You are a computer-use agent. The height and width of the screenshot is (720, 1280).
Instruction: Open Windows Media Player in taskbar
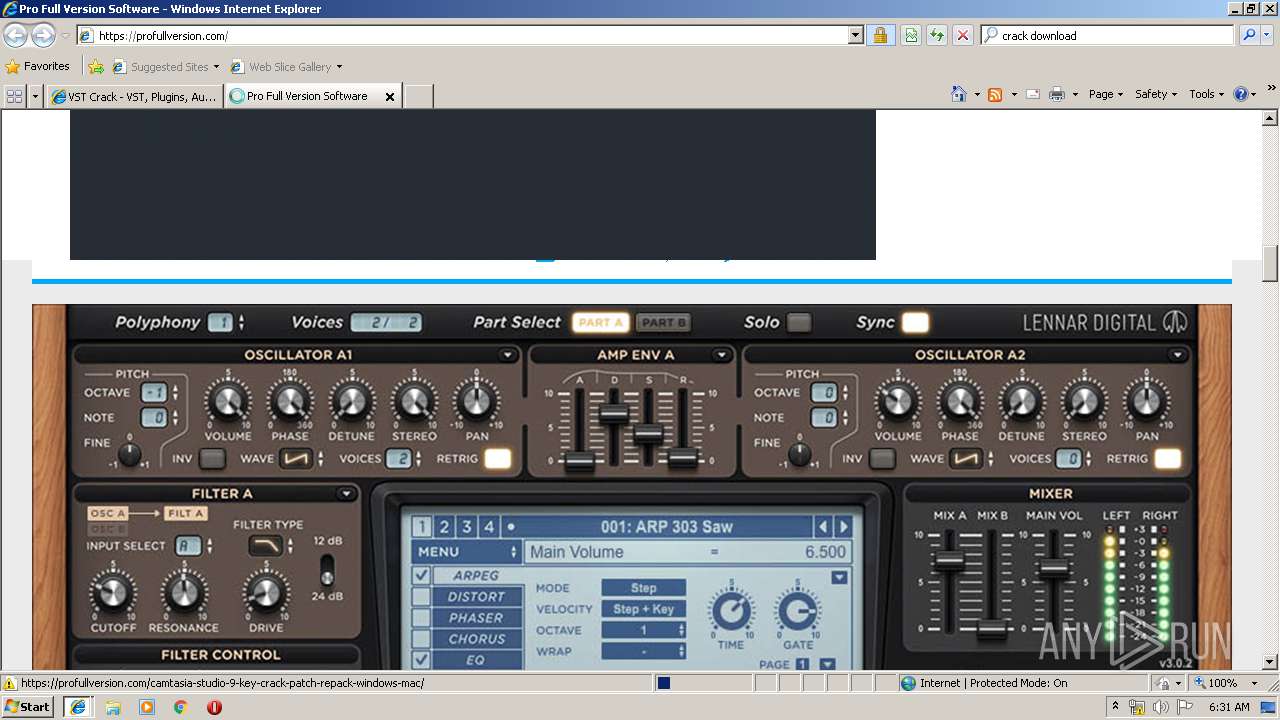coord(147,707)
